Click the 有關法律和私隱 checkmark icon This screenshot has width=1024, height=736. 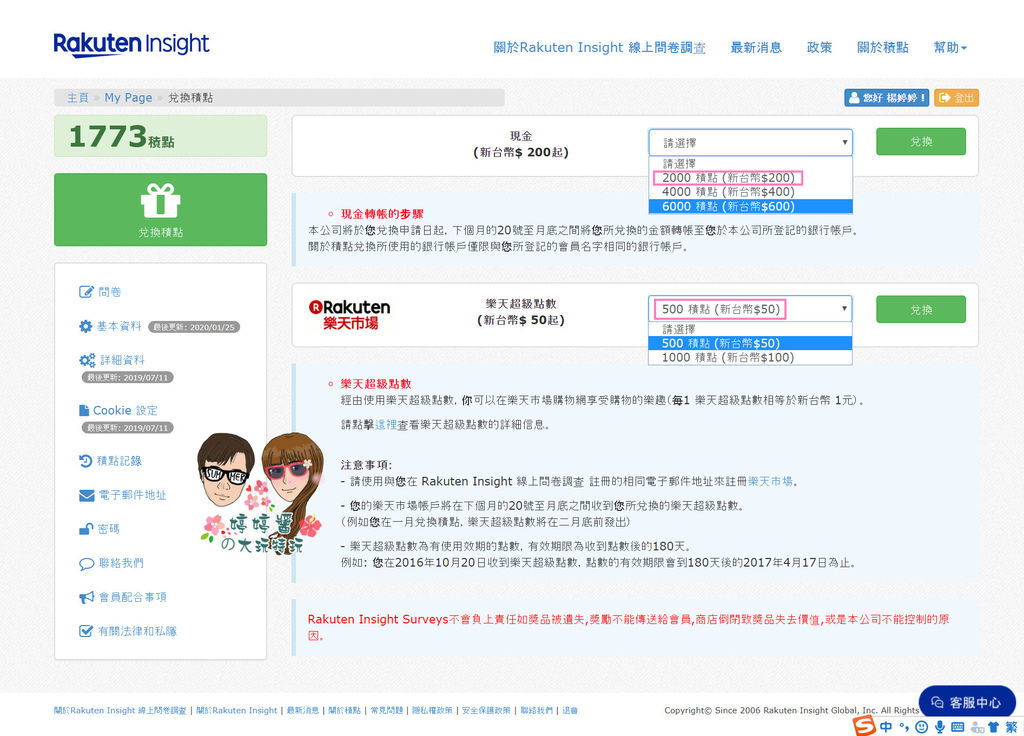[86, 631]
